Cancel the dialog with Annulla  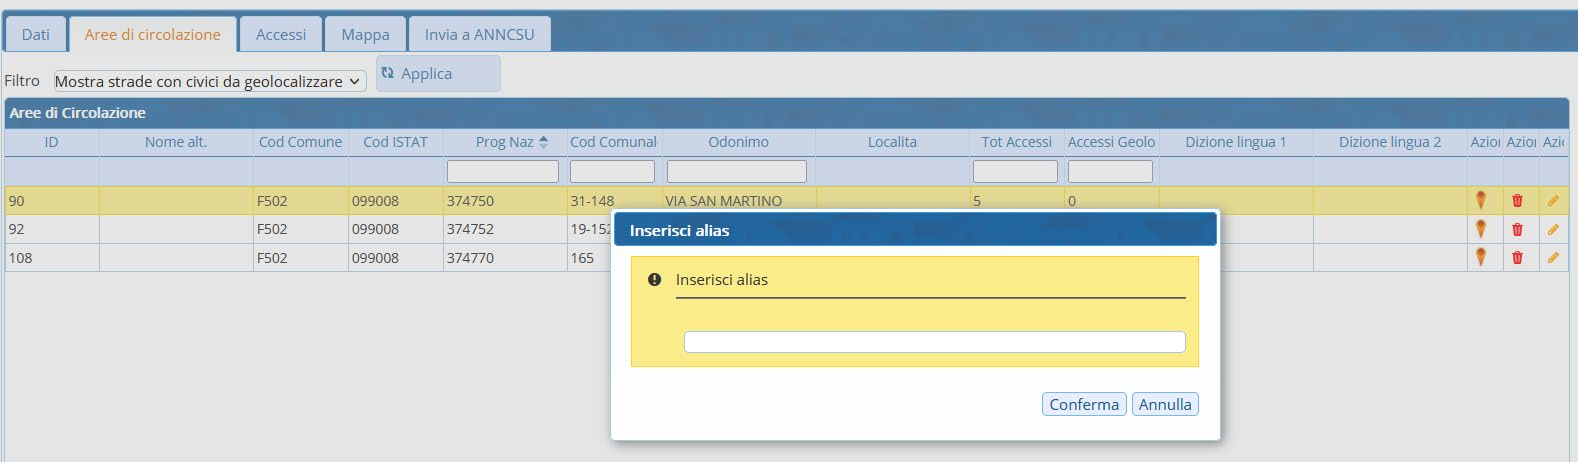point(1164,404)
